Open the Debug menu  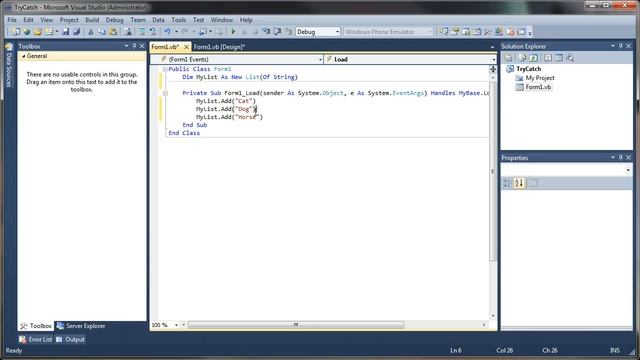[114, 20]
